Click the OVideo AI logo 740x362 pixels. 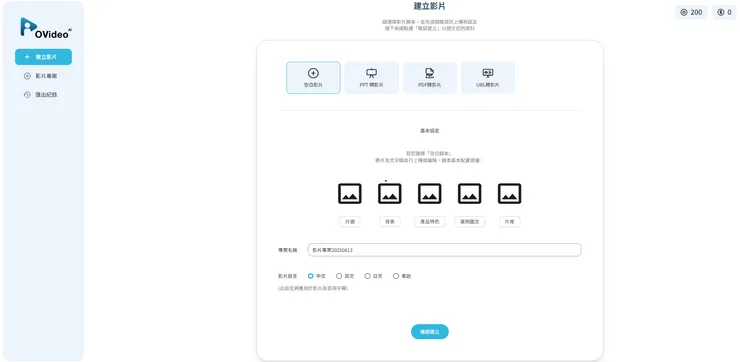(x=46, y=28)
